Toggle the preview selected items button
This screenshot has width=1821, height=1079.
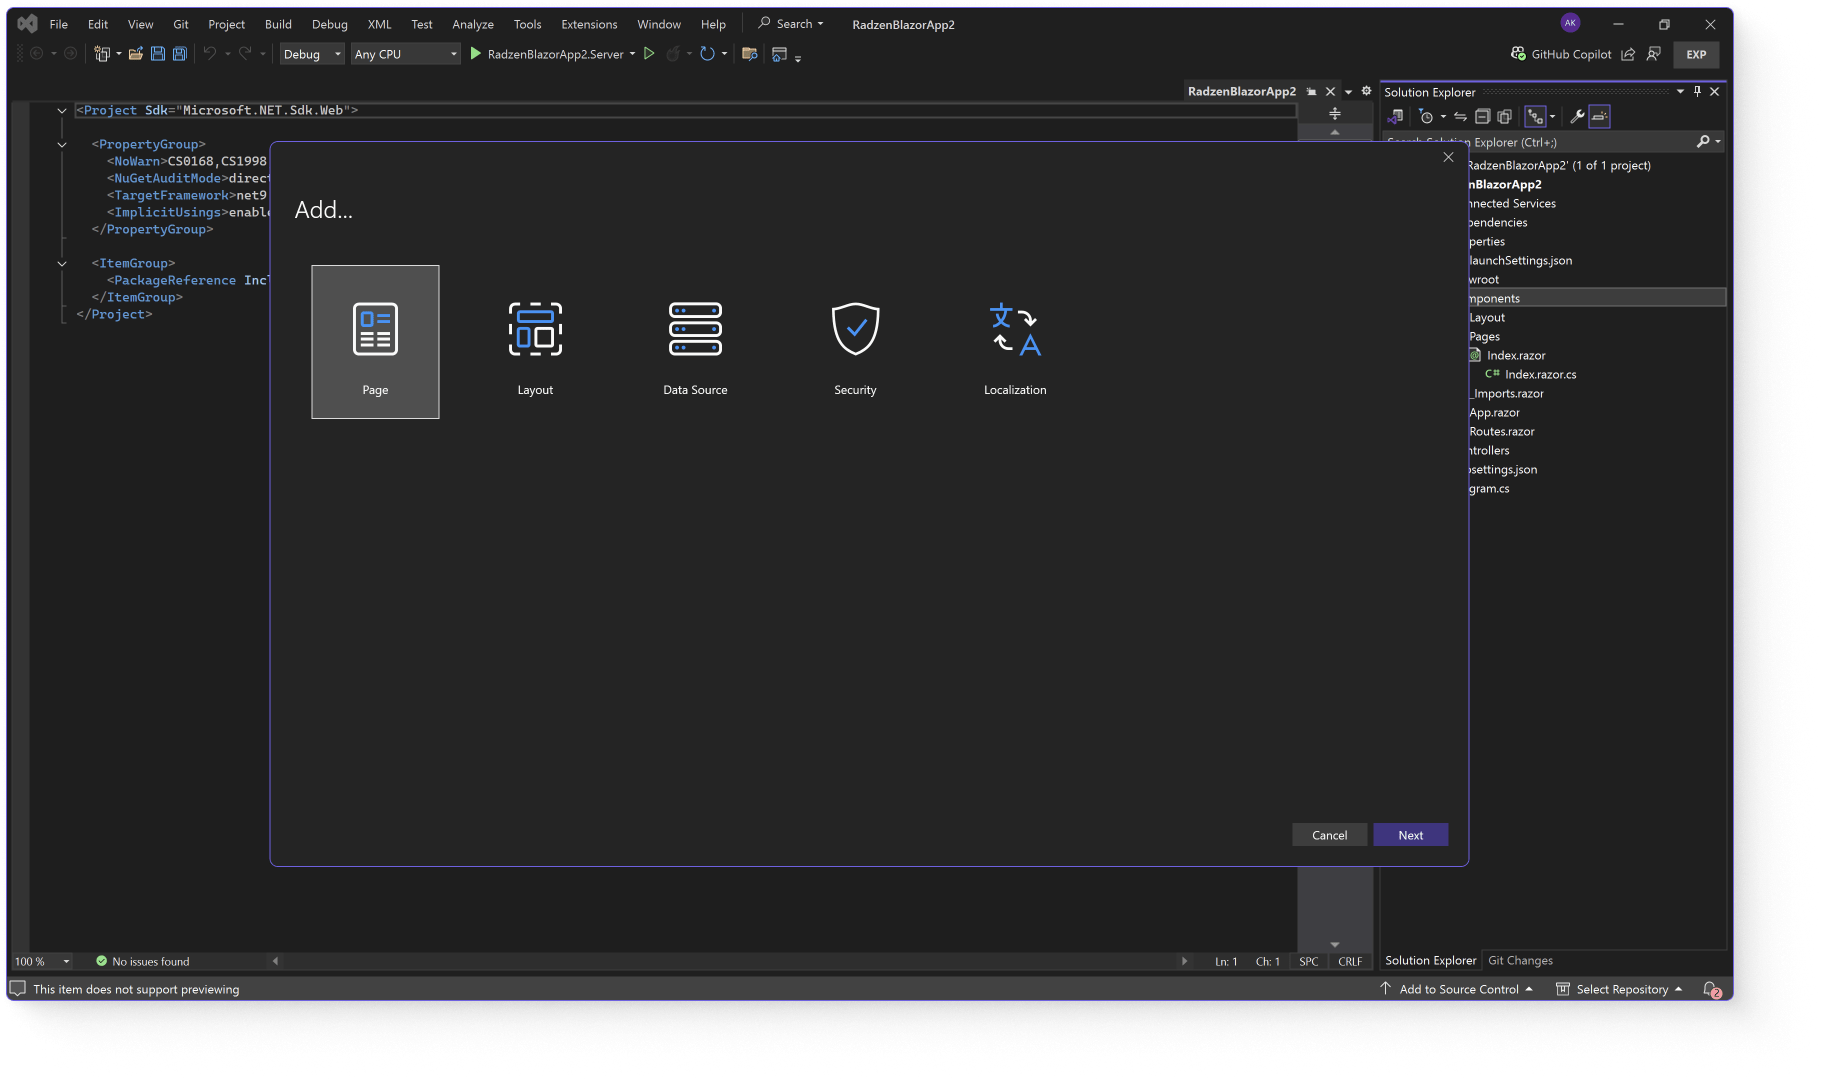[x=1600, y=117]
